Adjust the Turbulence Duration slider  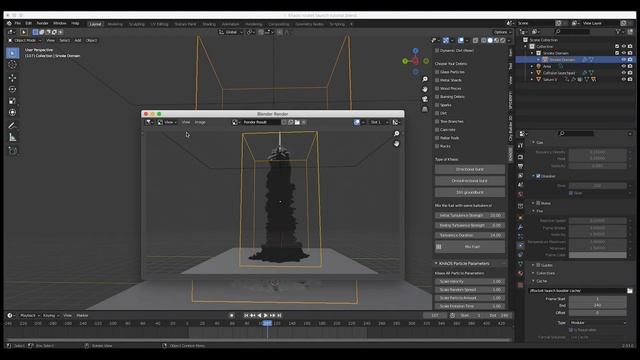click(x=470, y=235)
